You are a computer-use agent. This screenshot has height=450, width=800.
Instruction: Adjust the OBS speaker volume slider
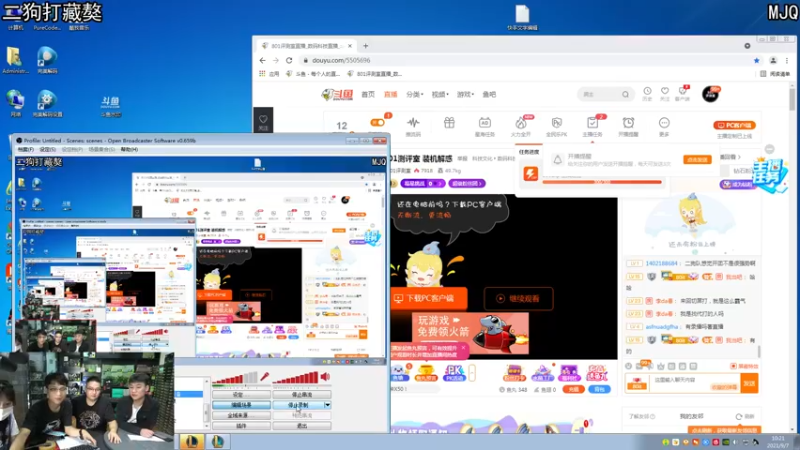[295, 378]
